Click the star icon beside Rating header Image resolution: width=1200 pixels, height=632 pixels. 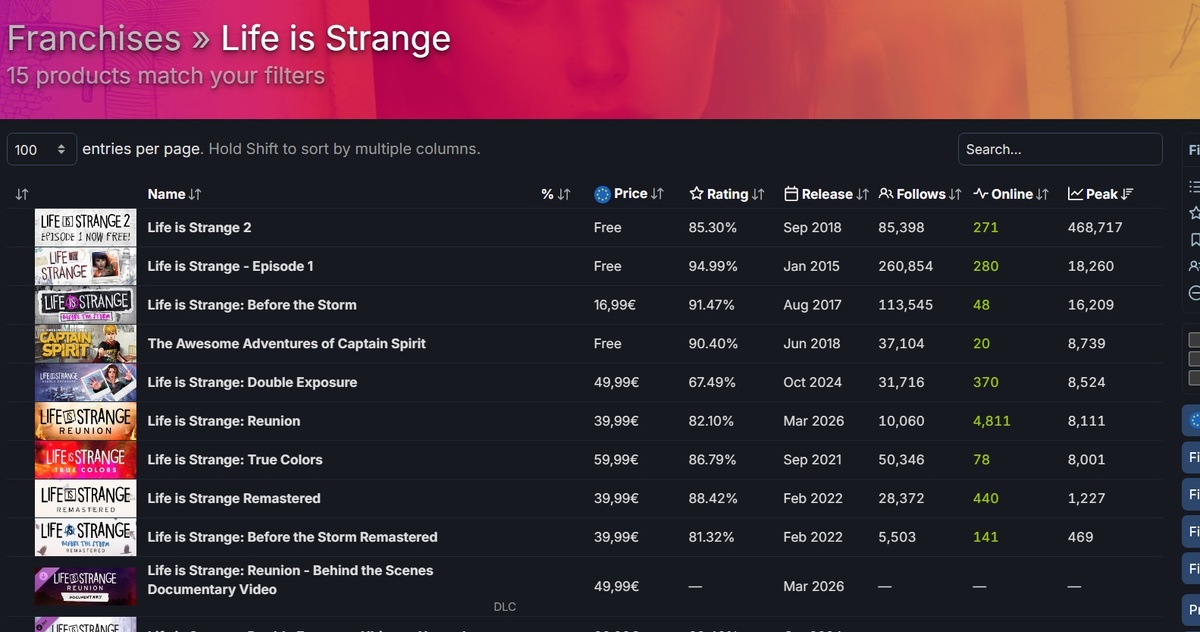[696, 194]
